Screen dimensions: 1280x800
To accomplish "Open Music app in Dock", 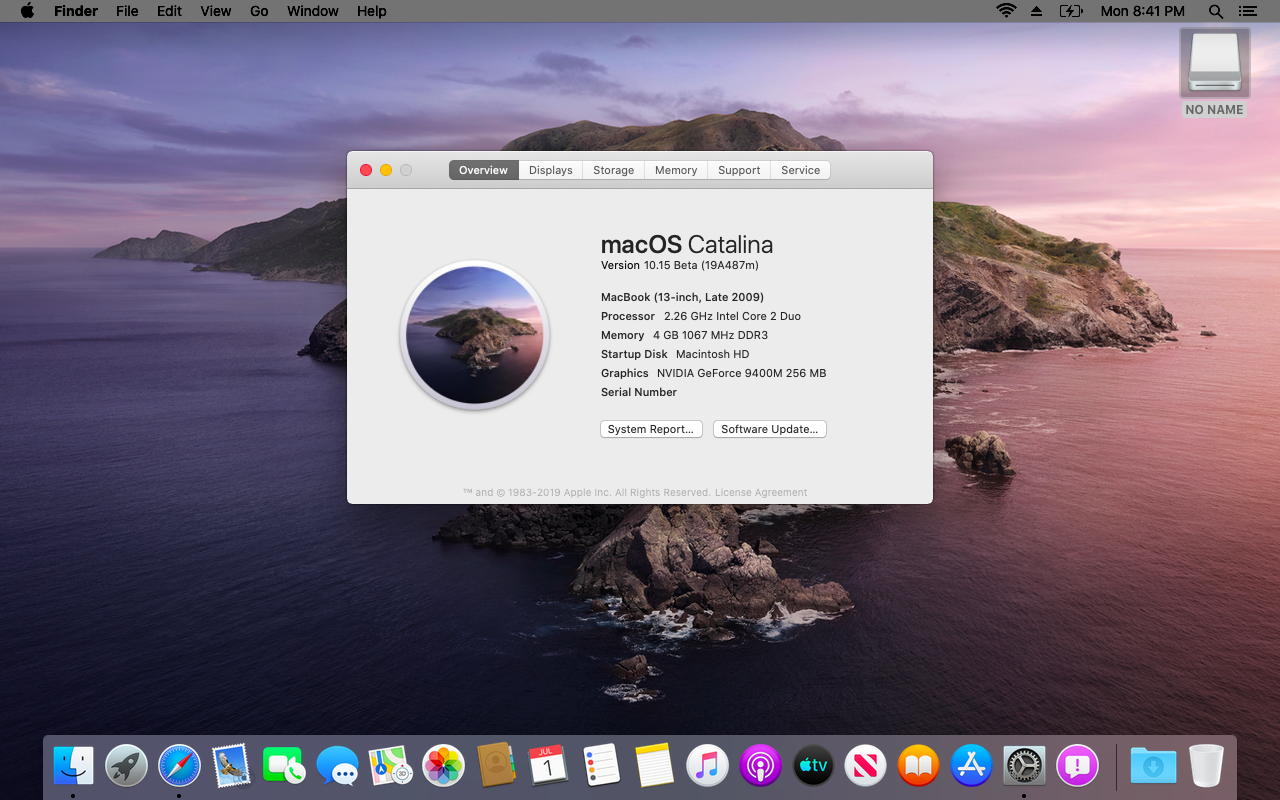I will [x=707, y=766].
